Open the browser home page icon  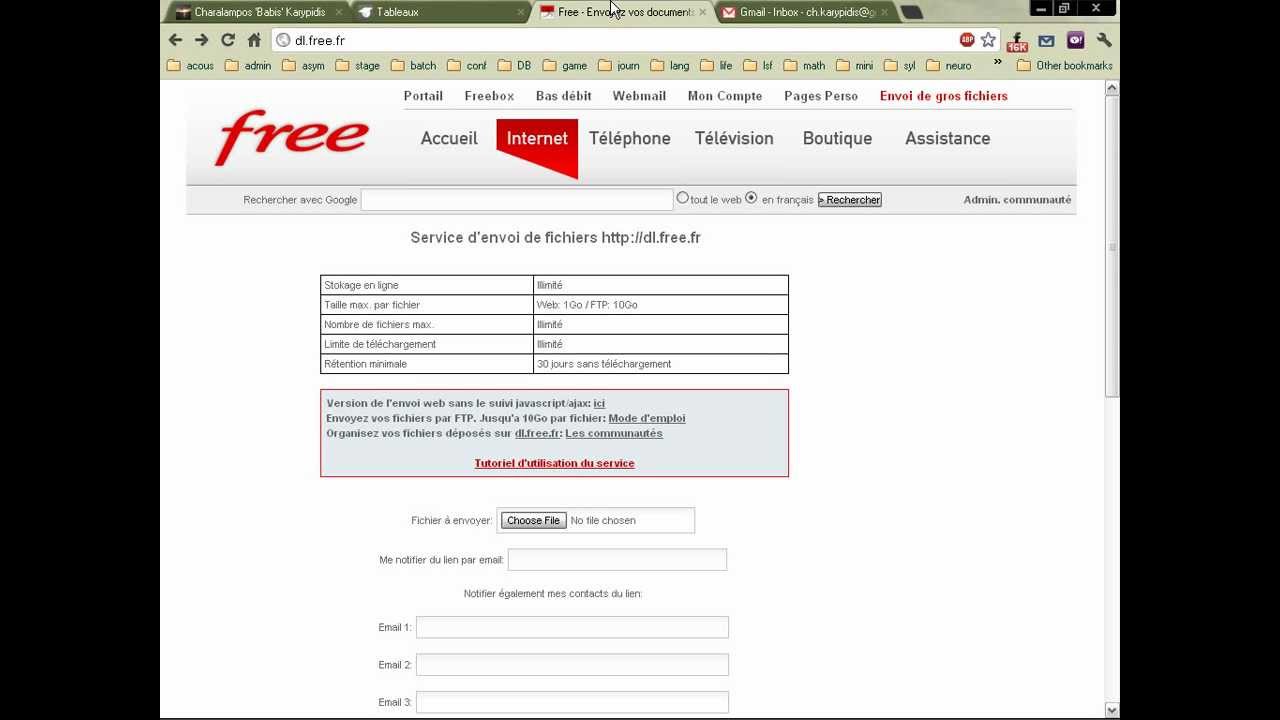pyautogui.click(x=254, y=40)
